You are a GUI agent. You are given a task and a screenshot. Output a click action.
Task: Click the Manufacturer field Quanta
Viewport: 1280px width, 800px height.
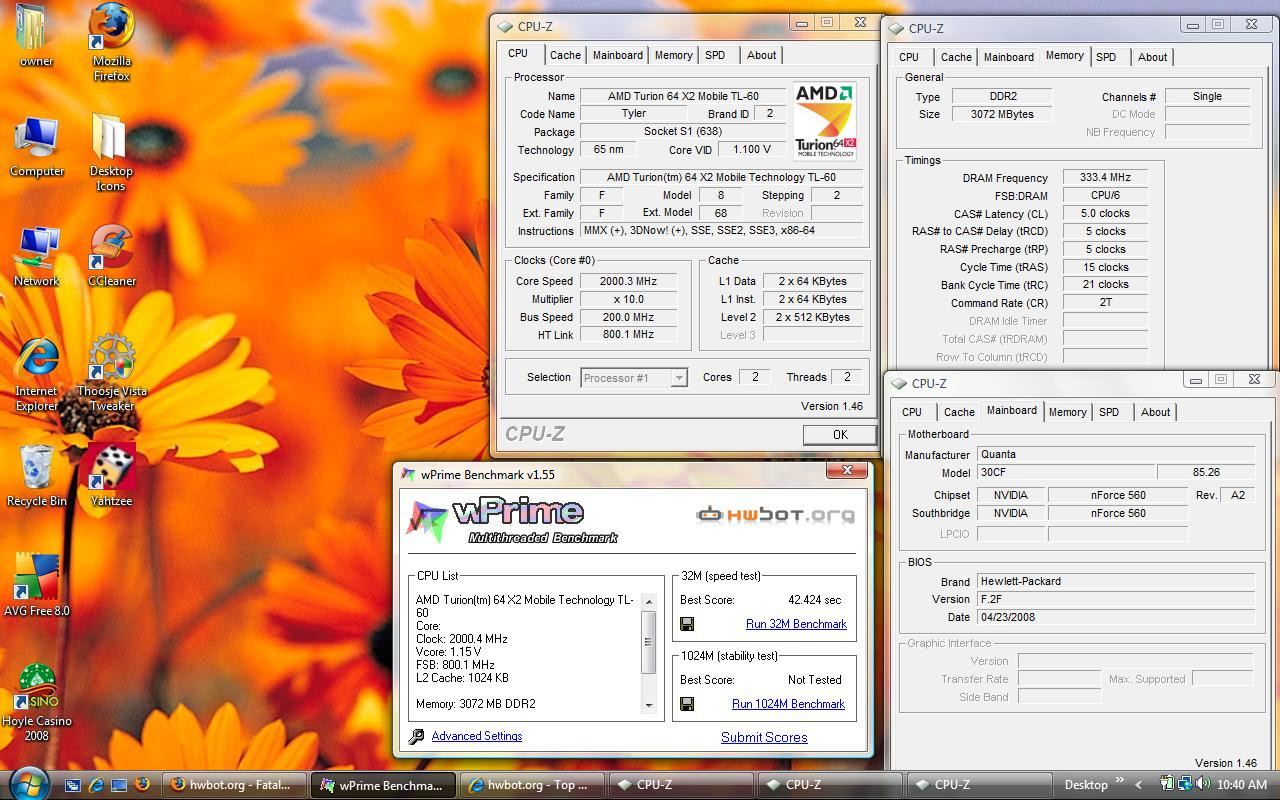(x=1115, y=454)
